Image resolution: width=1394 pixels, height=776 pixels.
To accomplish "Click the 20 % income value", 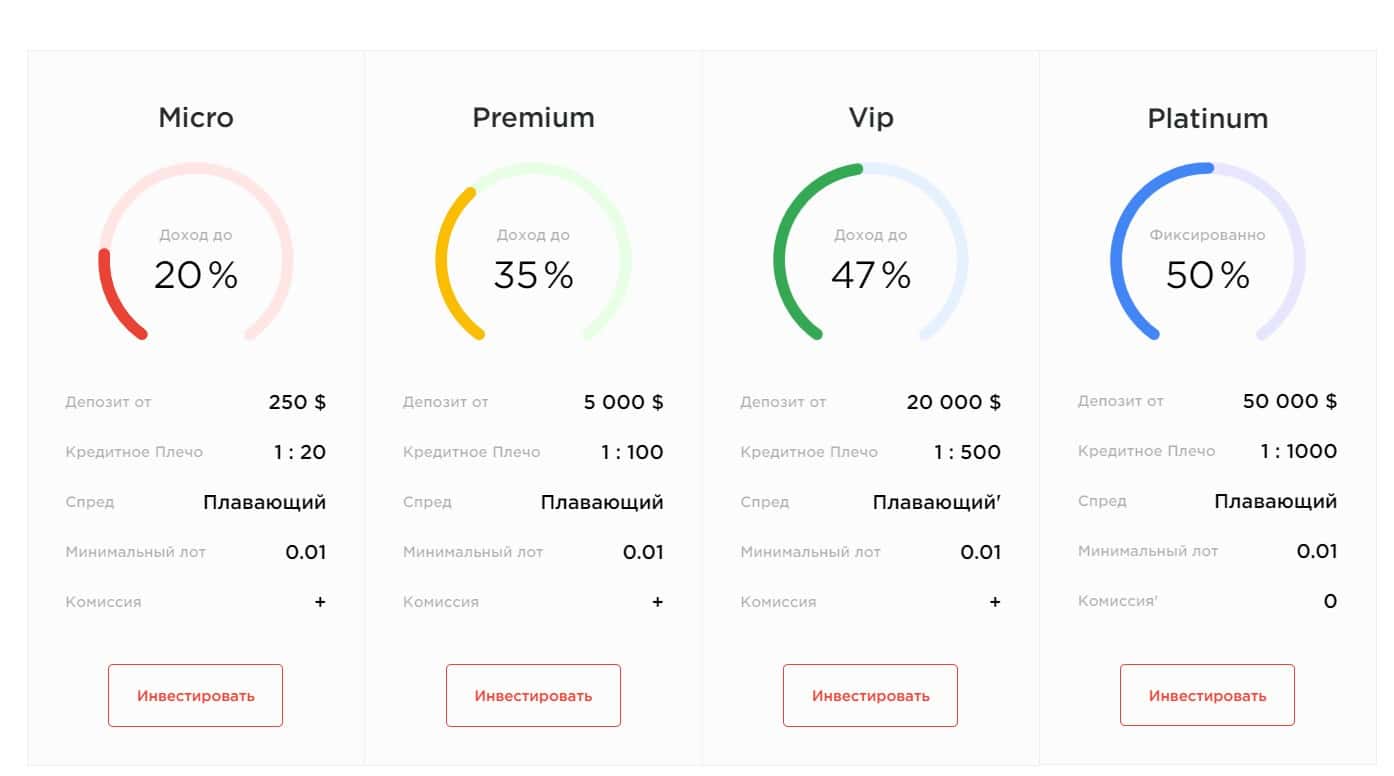I will point(196,275).
